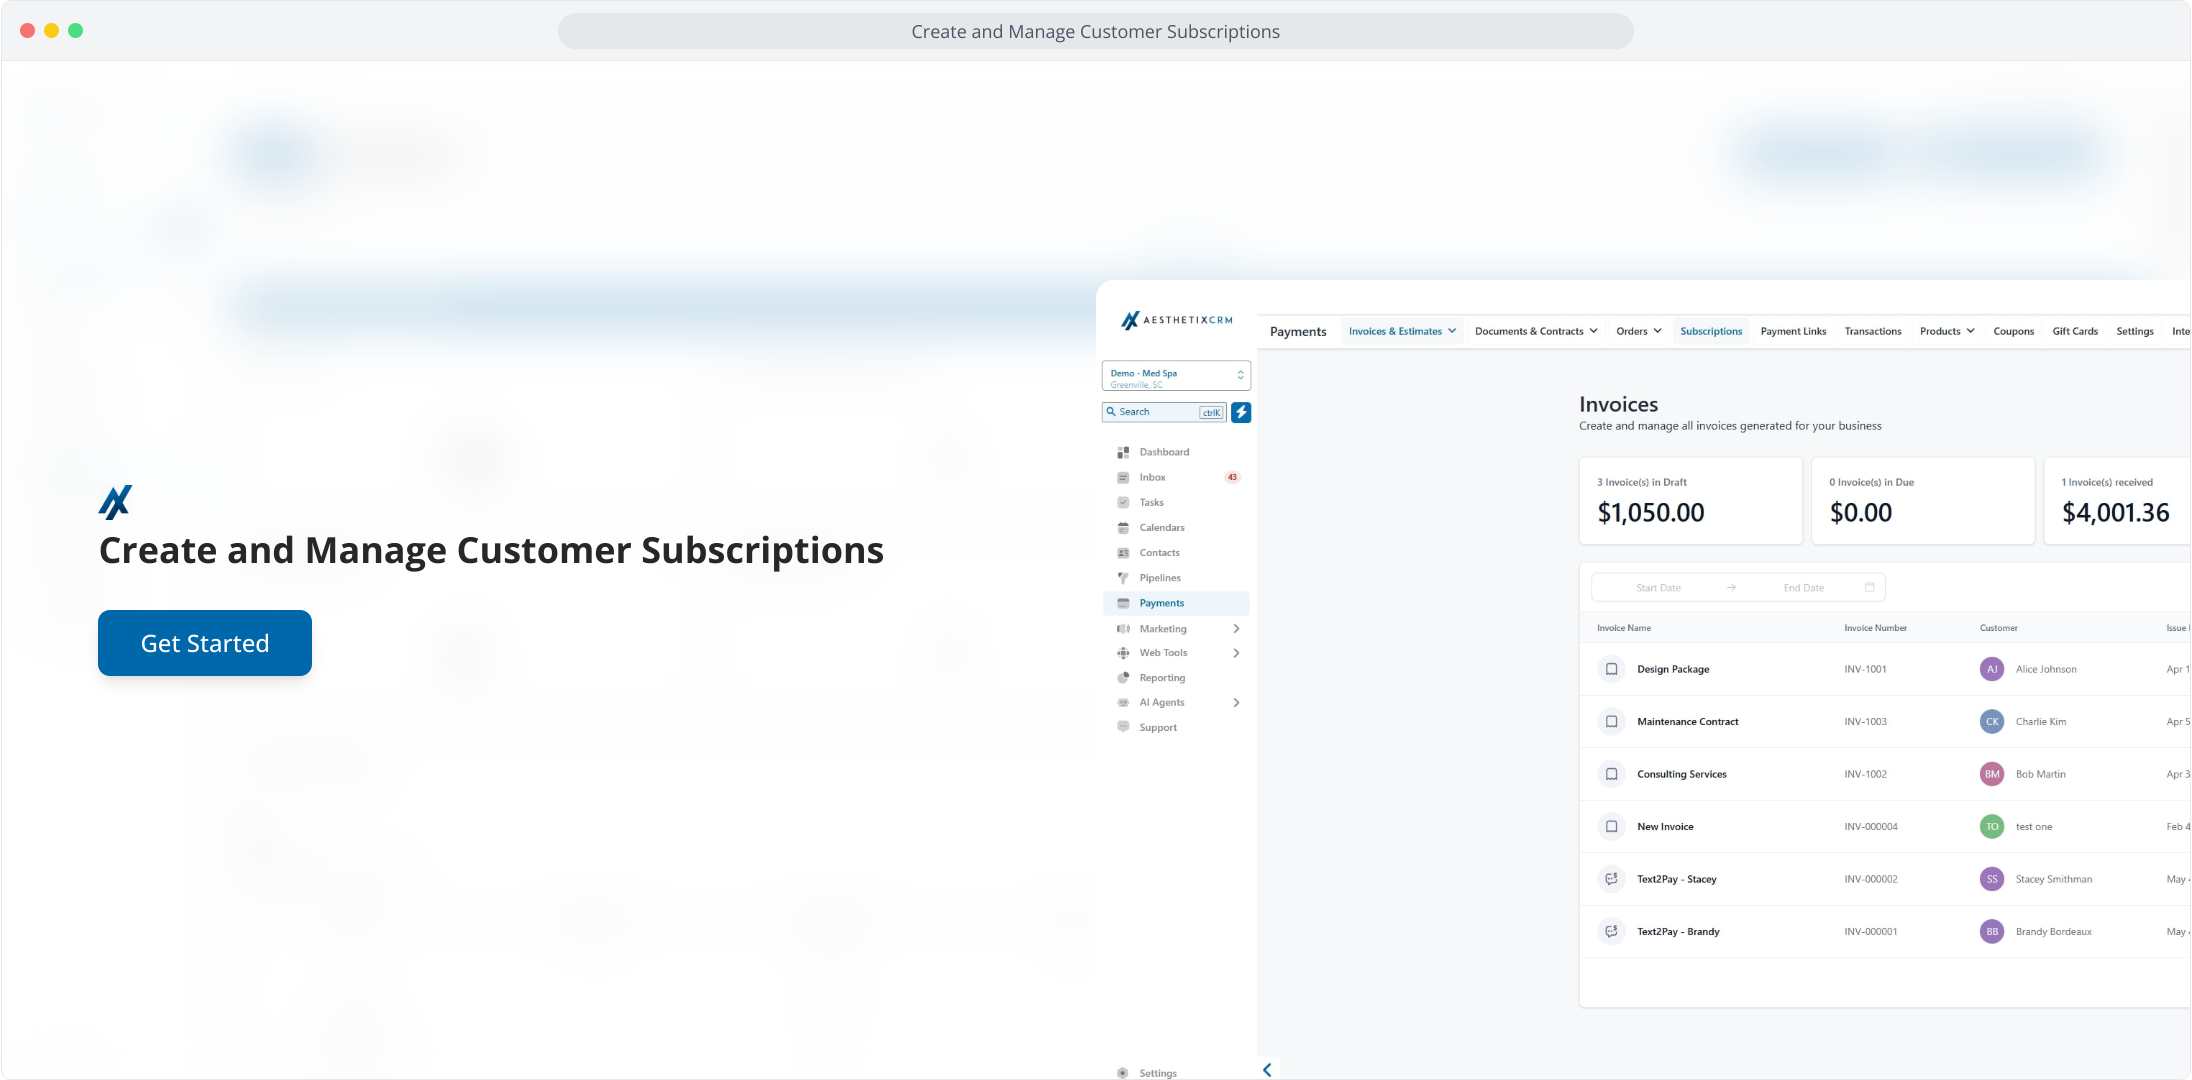Go to the Transactions tab
Screen dimensions: 2192x1080
1872,331
